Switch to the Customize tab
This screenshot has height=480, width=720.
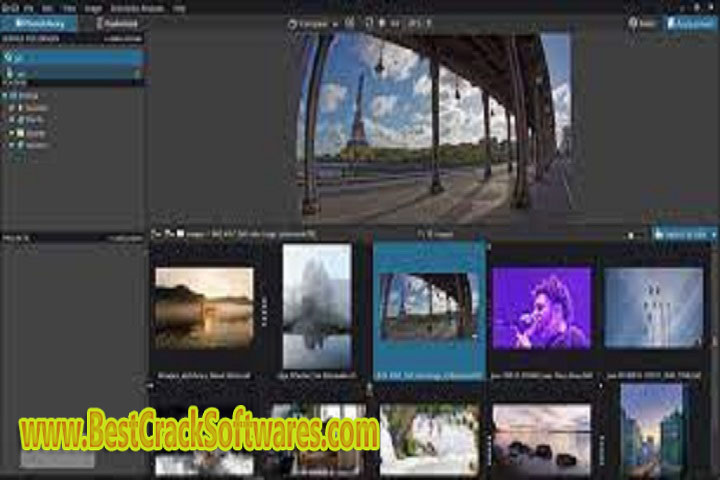coord(117,23)
